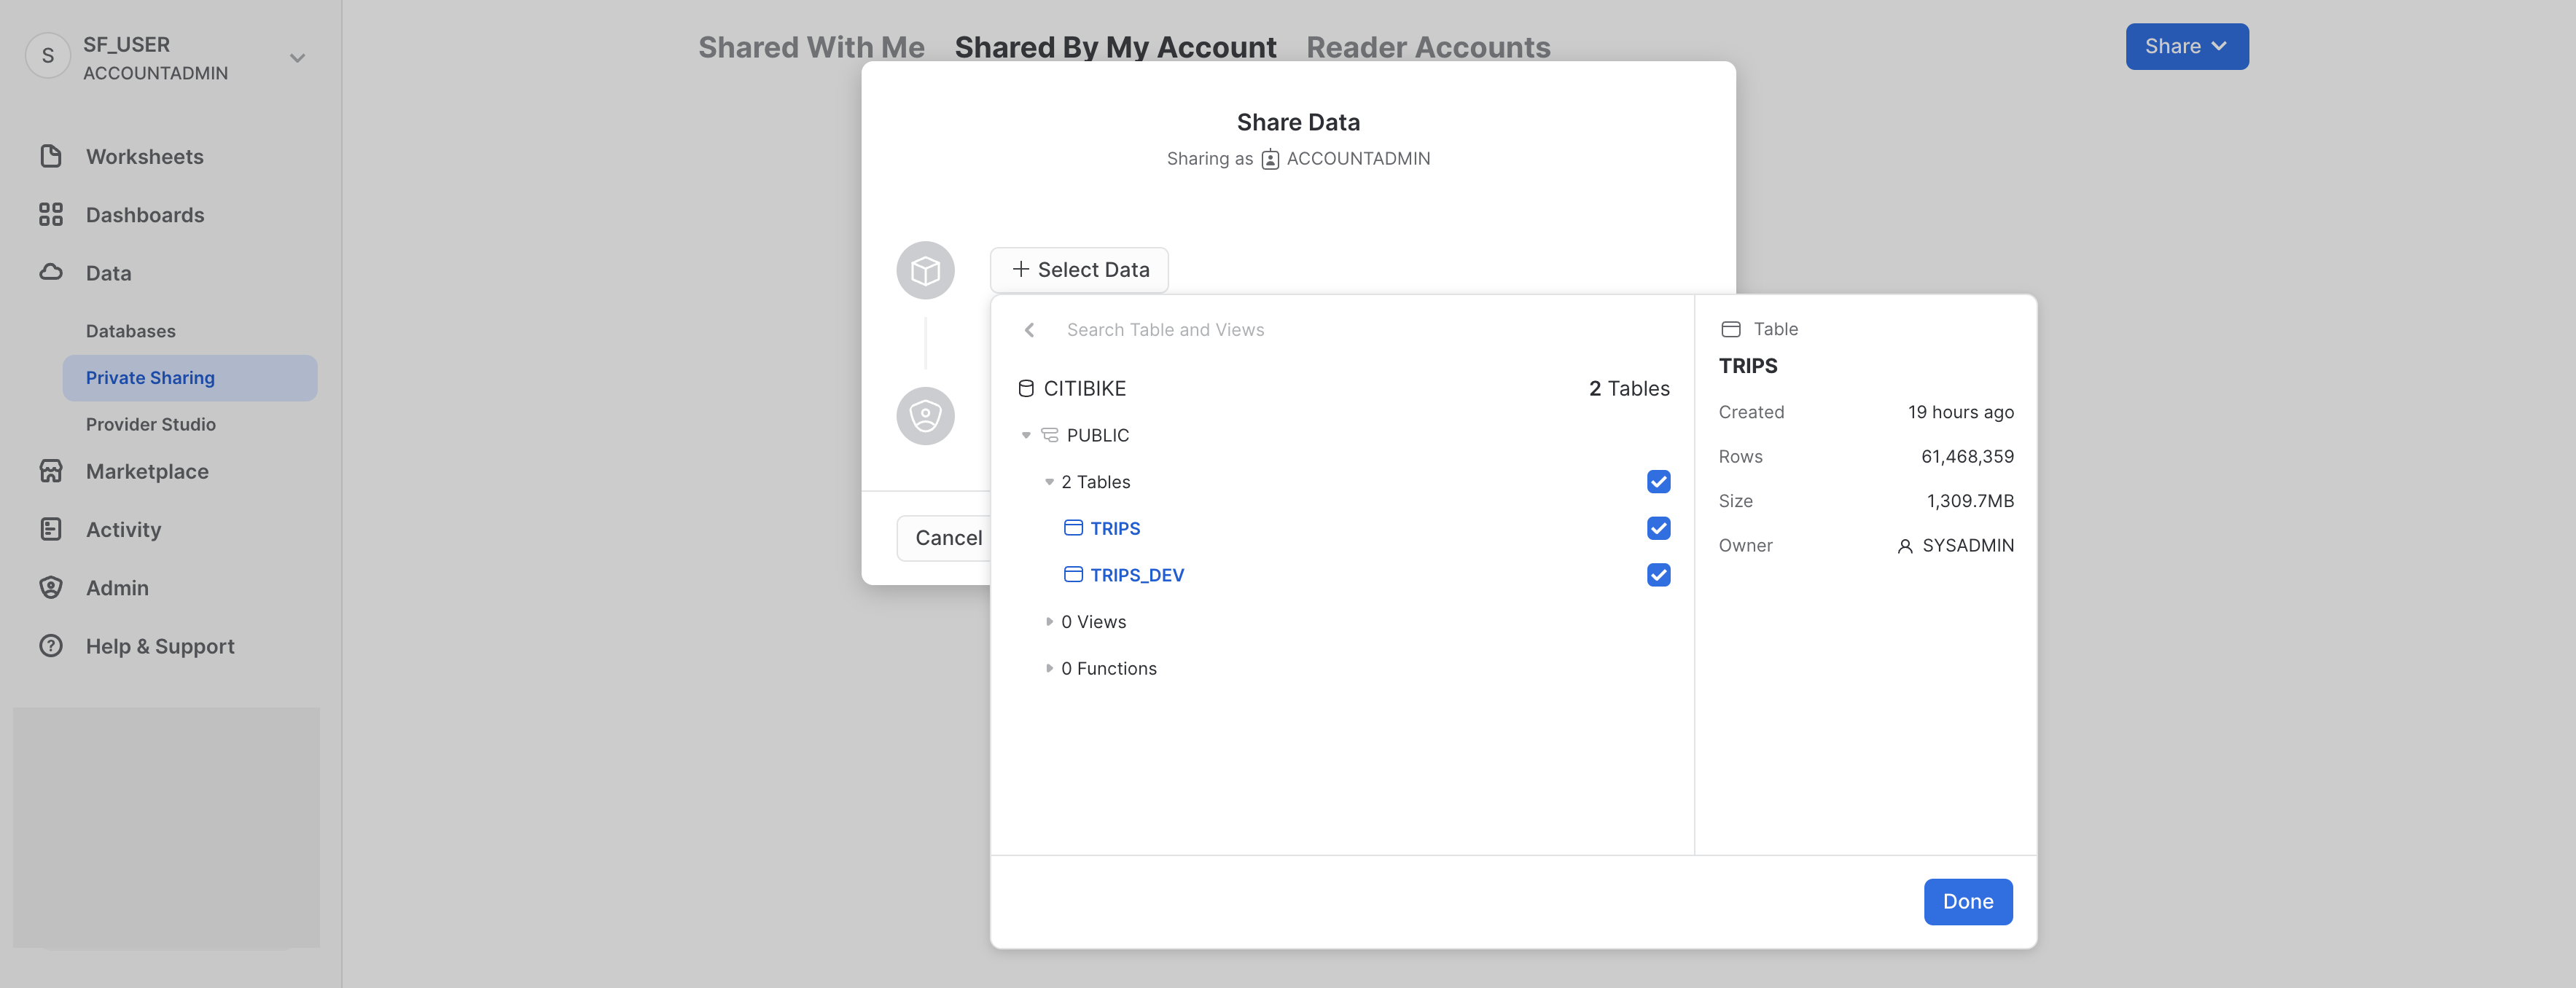Click the Data cloud icon
Viewport: 2576px width, 988px height.
click(x=51, y=272)
